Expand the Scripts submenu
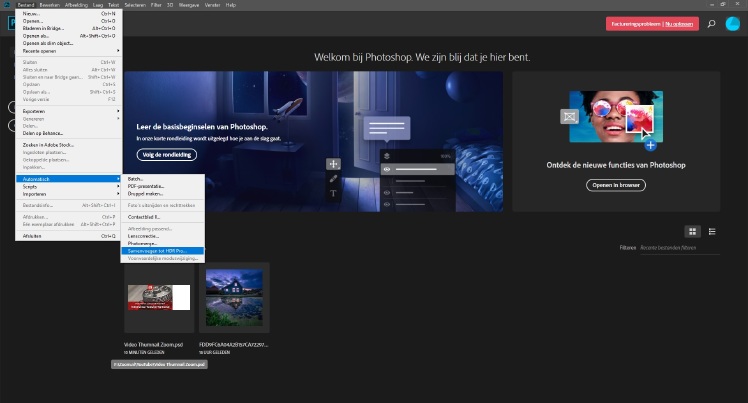This screenshot has width=748, height=403. tap(69, 186)
